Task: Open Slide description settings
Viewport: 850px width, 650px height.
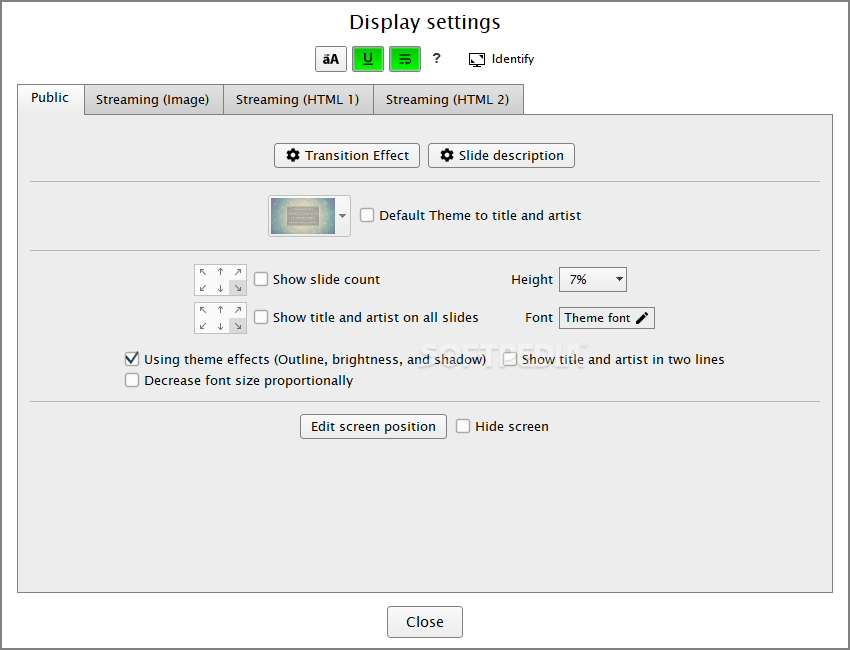Action: (x=501, y=156)
